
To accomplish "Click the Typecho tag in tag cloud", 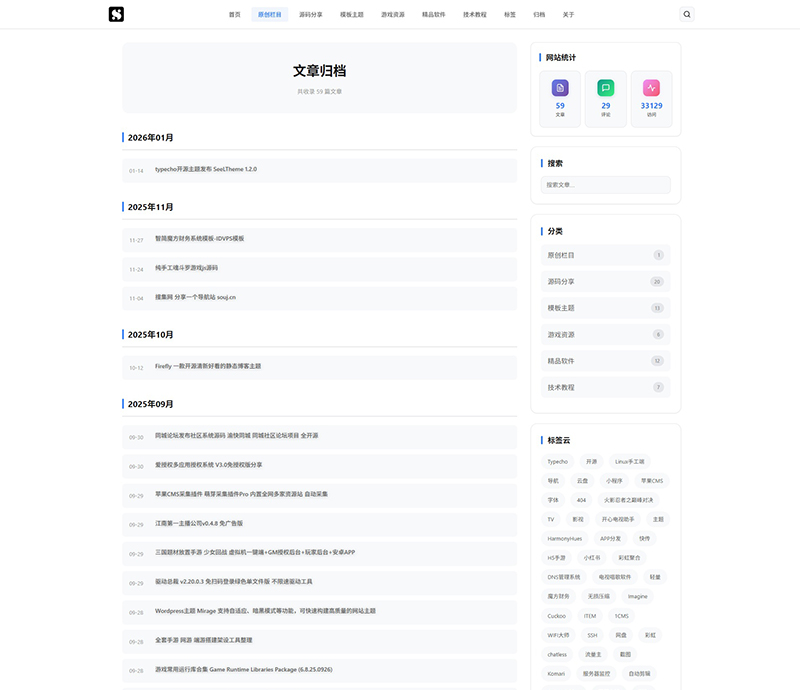I will point(557,462).
